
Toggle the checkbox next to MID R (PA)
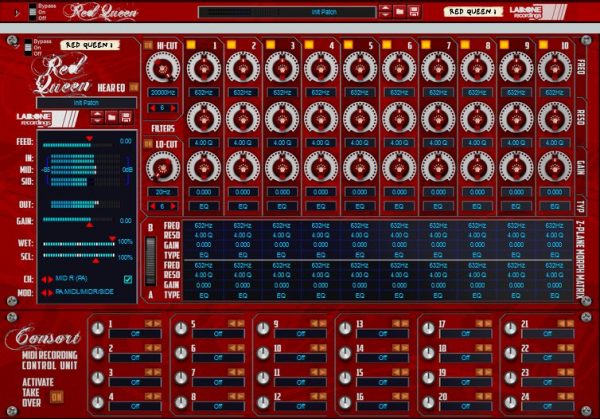pyautogui.click(x=127, y=279)
